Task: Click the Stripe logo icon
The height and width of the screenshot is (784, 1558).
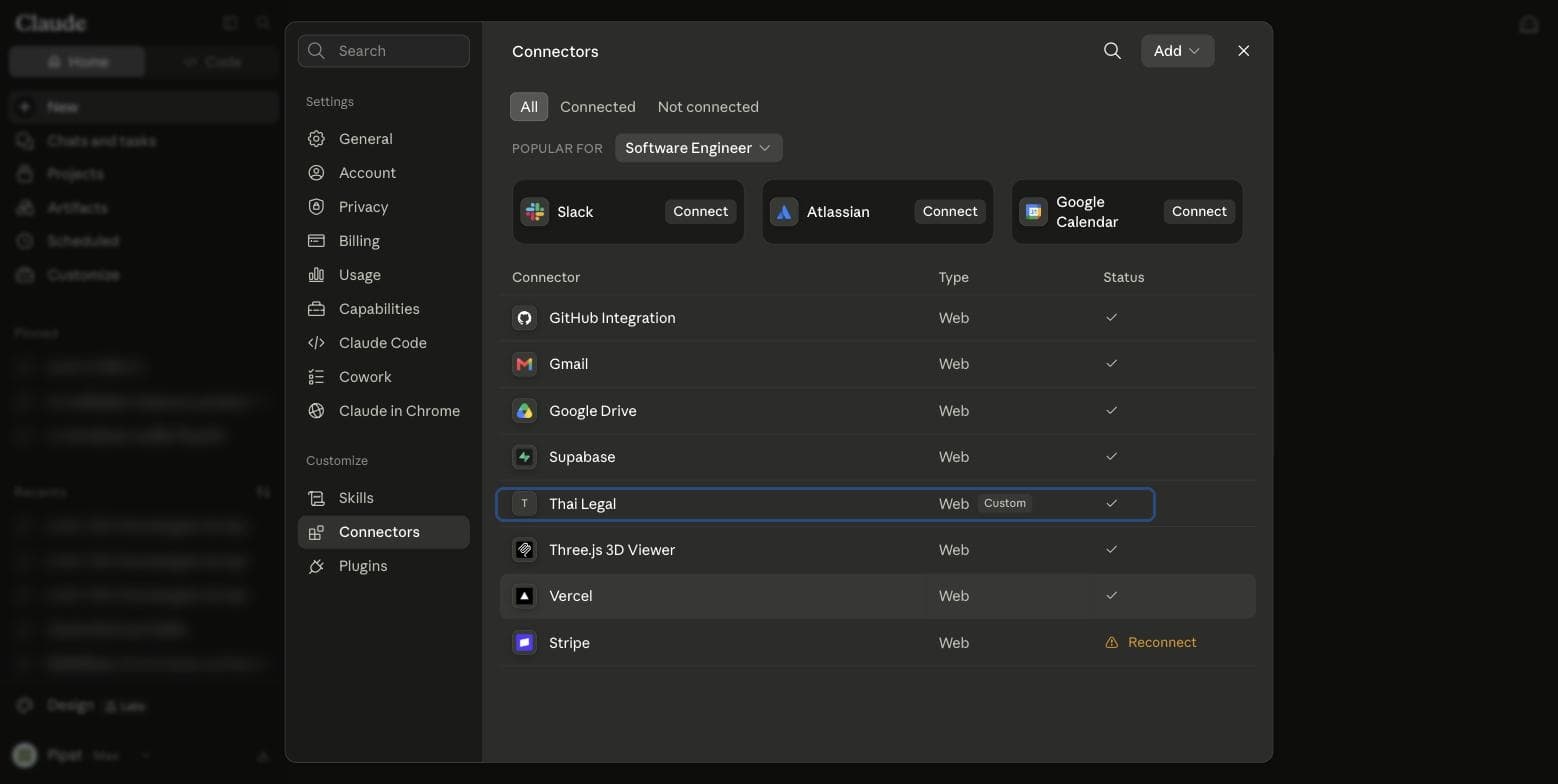Action: click(524, 643)
